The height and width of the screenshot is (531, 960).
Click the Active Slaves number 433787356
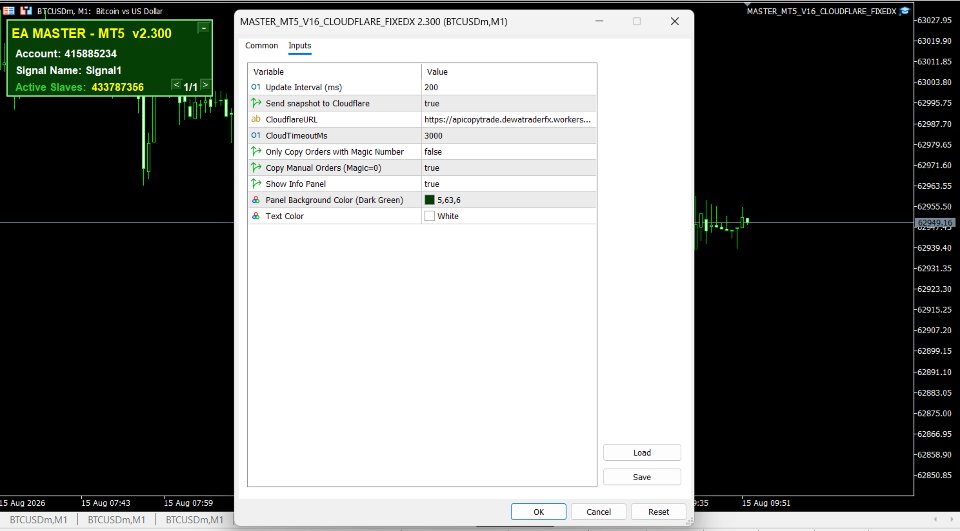pos(118,87)
